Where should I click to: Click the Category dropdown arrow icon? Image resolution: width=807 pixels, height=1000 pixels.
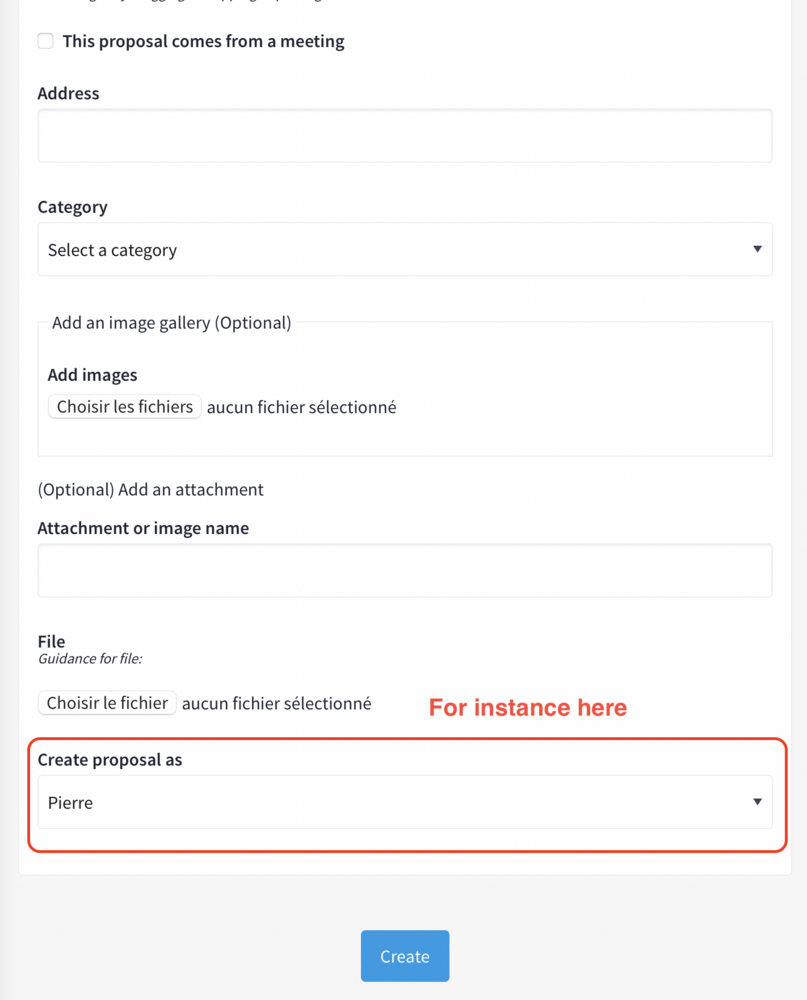(x=757, y=249)
